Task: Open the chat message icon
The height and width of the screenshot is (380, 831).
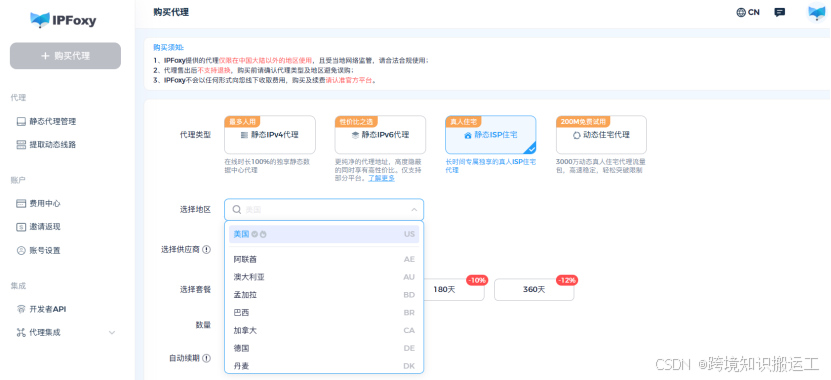Action: (780, 12)
